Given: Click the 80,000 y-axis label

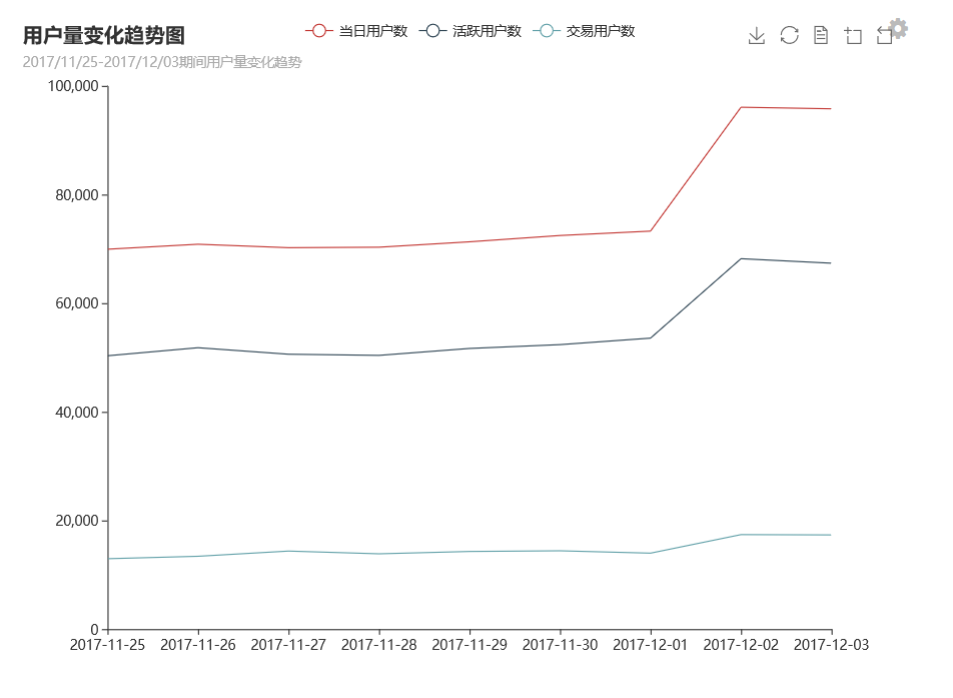Looking at the screenshot, I should coord(77,195).
